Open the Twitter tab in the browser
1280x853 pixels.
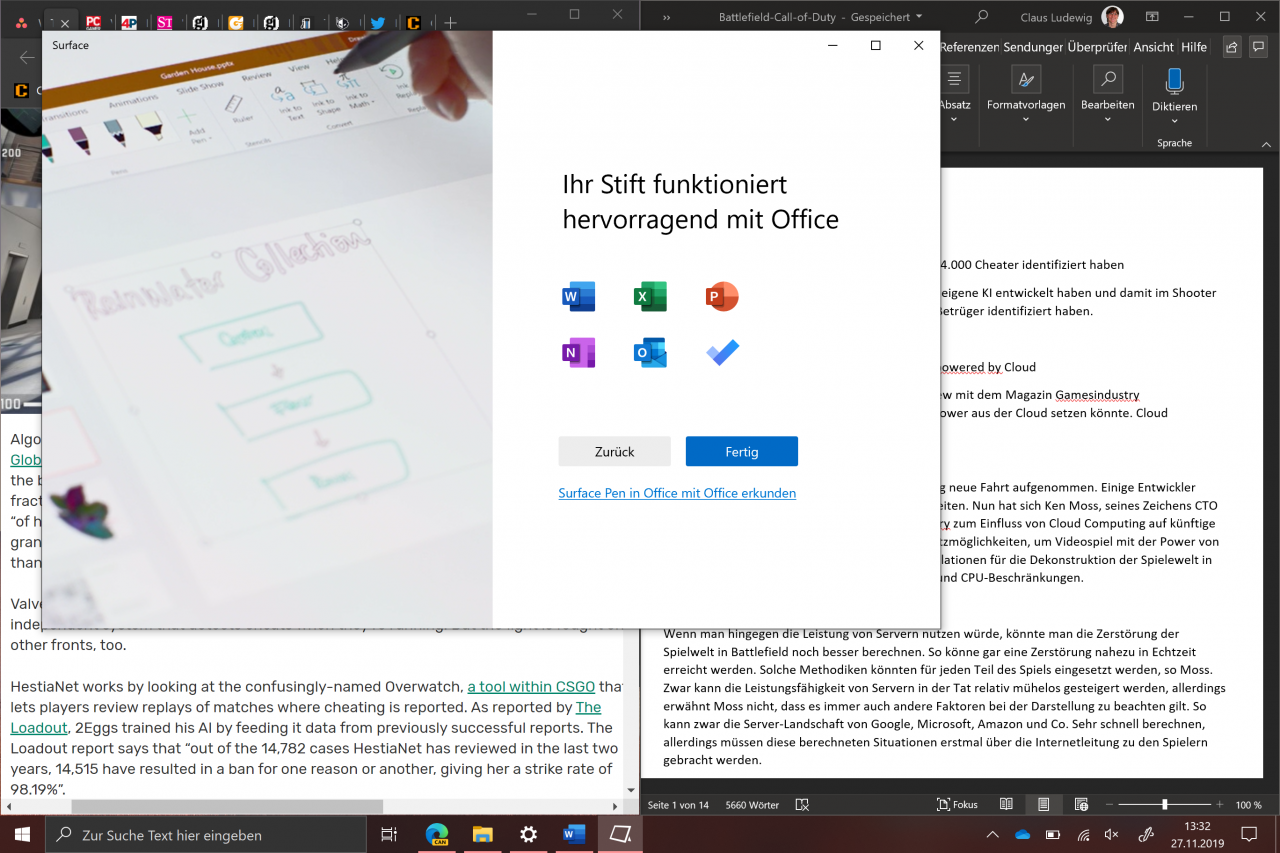point(377,22)
